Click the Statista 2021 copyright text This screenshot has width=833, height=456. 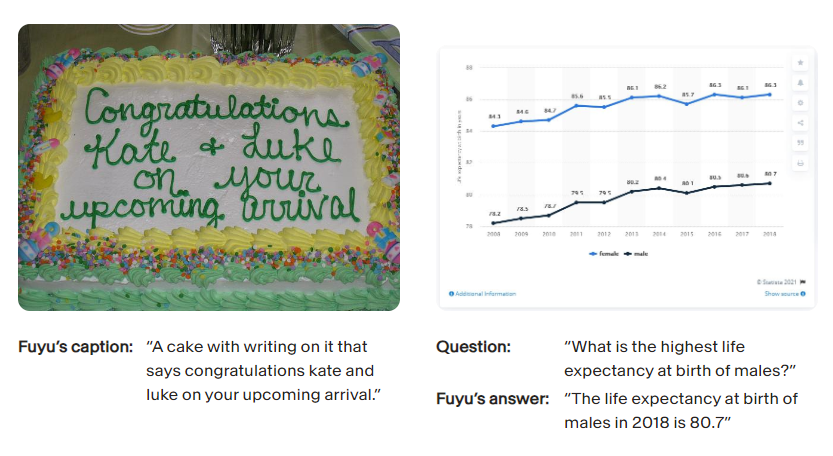pos(773,282)
